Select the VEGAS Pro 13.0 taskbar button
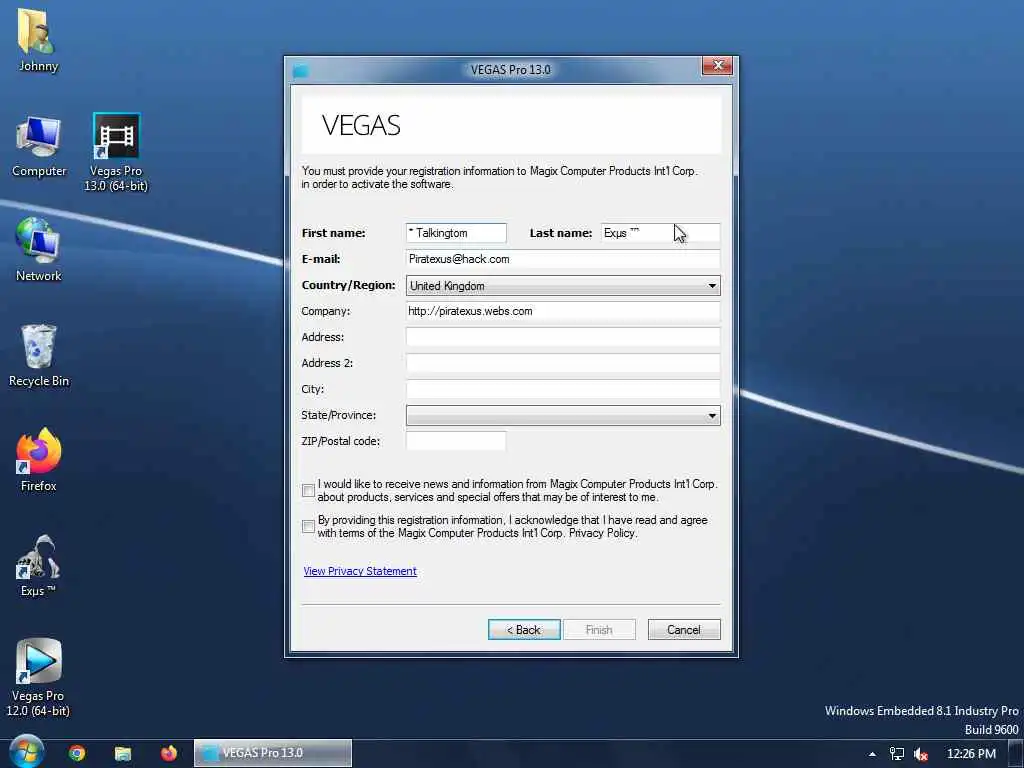 273,753
